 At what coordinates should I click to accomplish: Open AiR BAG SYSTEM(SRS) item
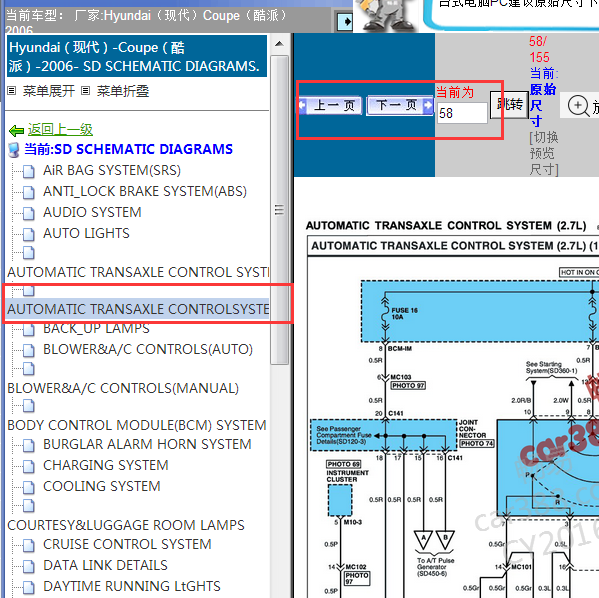(x=112, y=170)
